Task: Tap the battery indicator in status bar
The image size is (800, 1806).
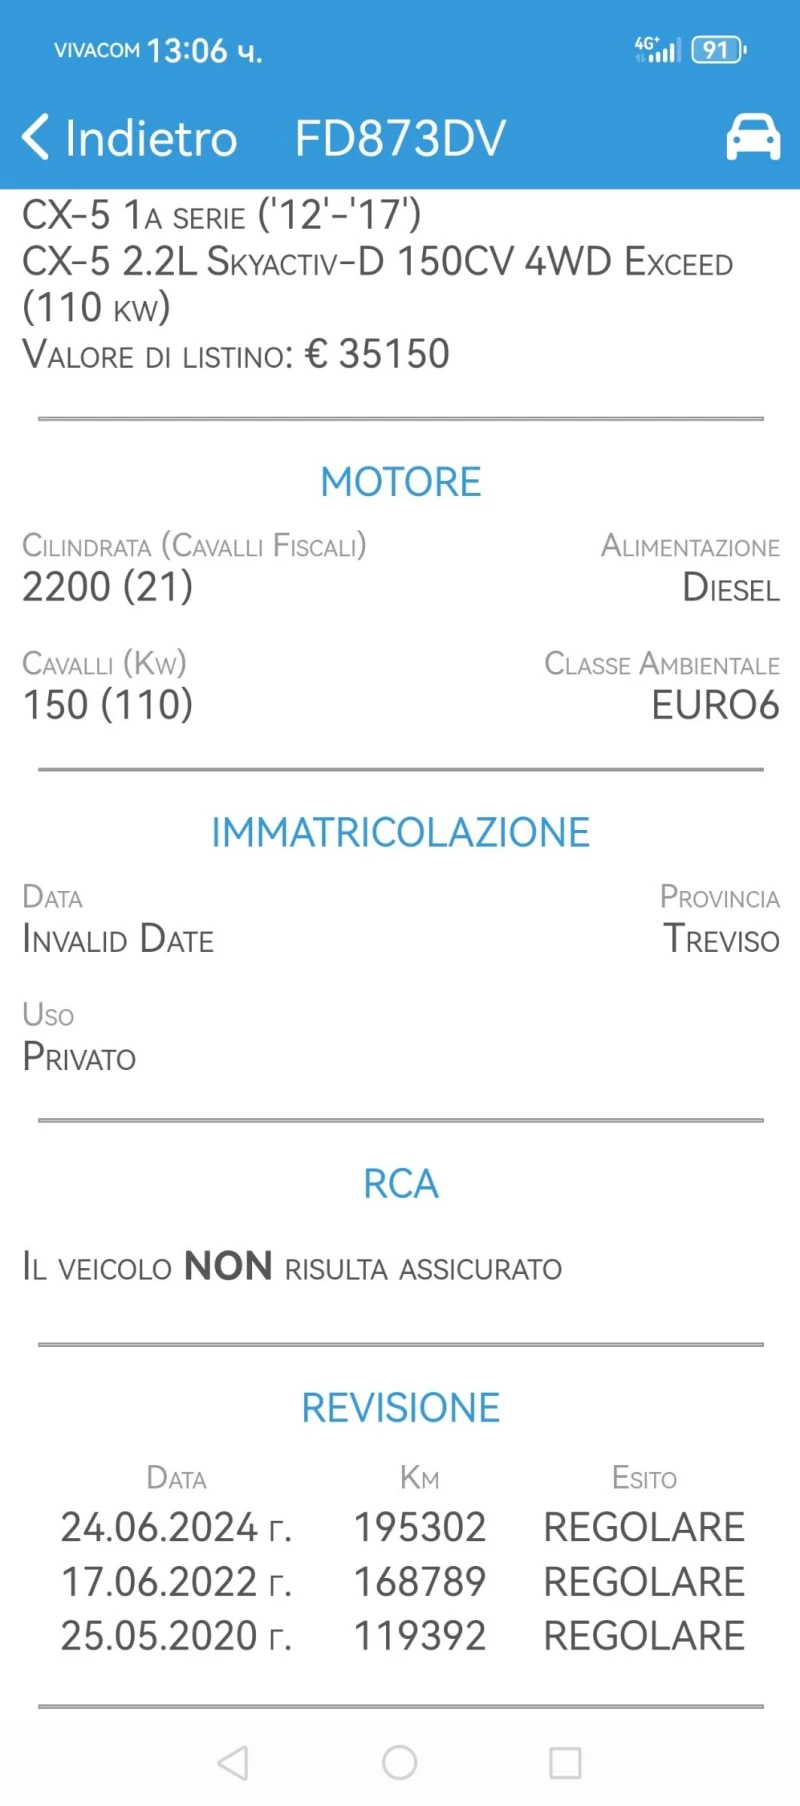Action: click(718, 50)
